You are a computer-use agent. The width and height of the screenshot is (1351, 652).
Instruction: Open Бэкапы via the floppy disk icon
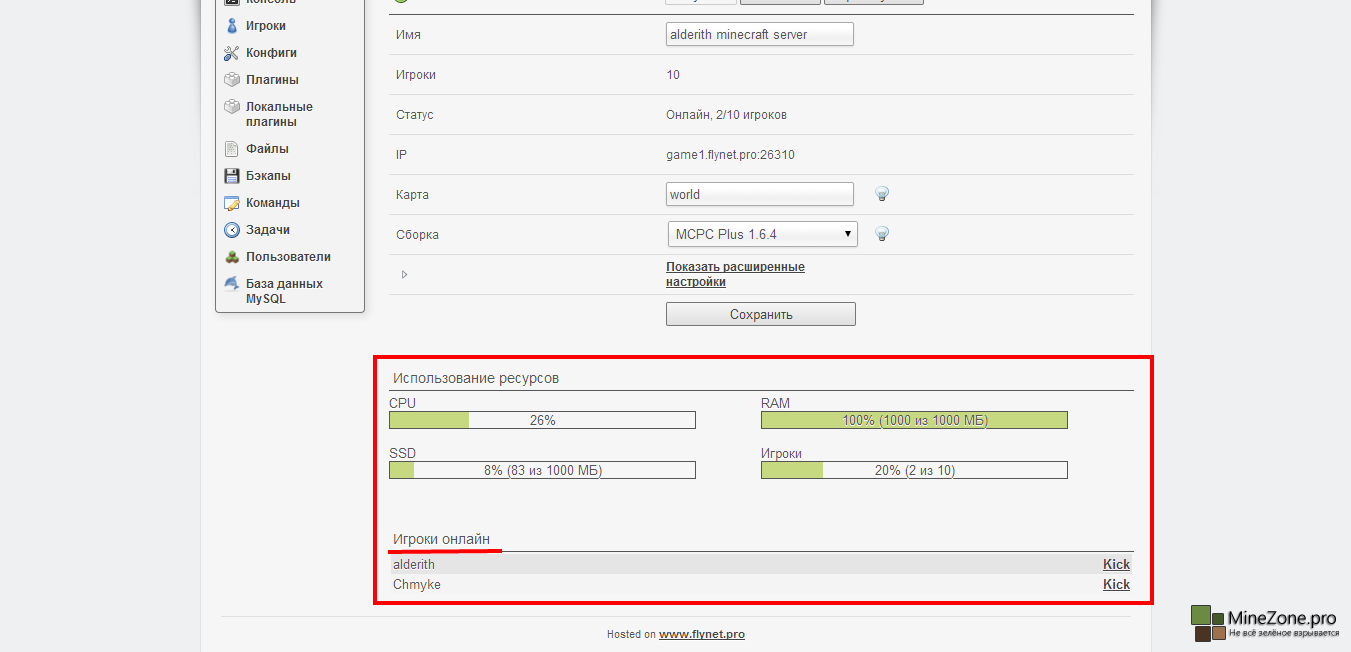pyautogui.click(x=231, y=176)
